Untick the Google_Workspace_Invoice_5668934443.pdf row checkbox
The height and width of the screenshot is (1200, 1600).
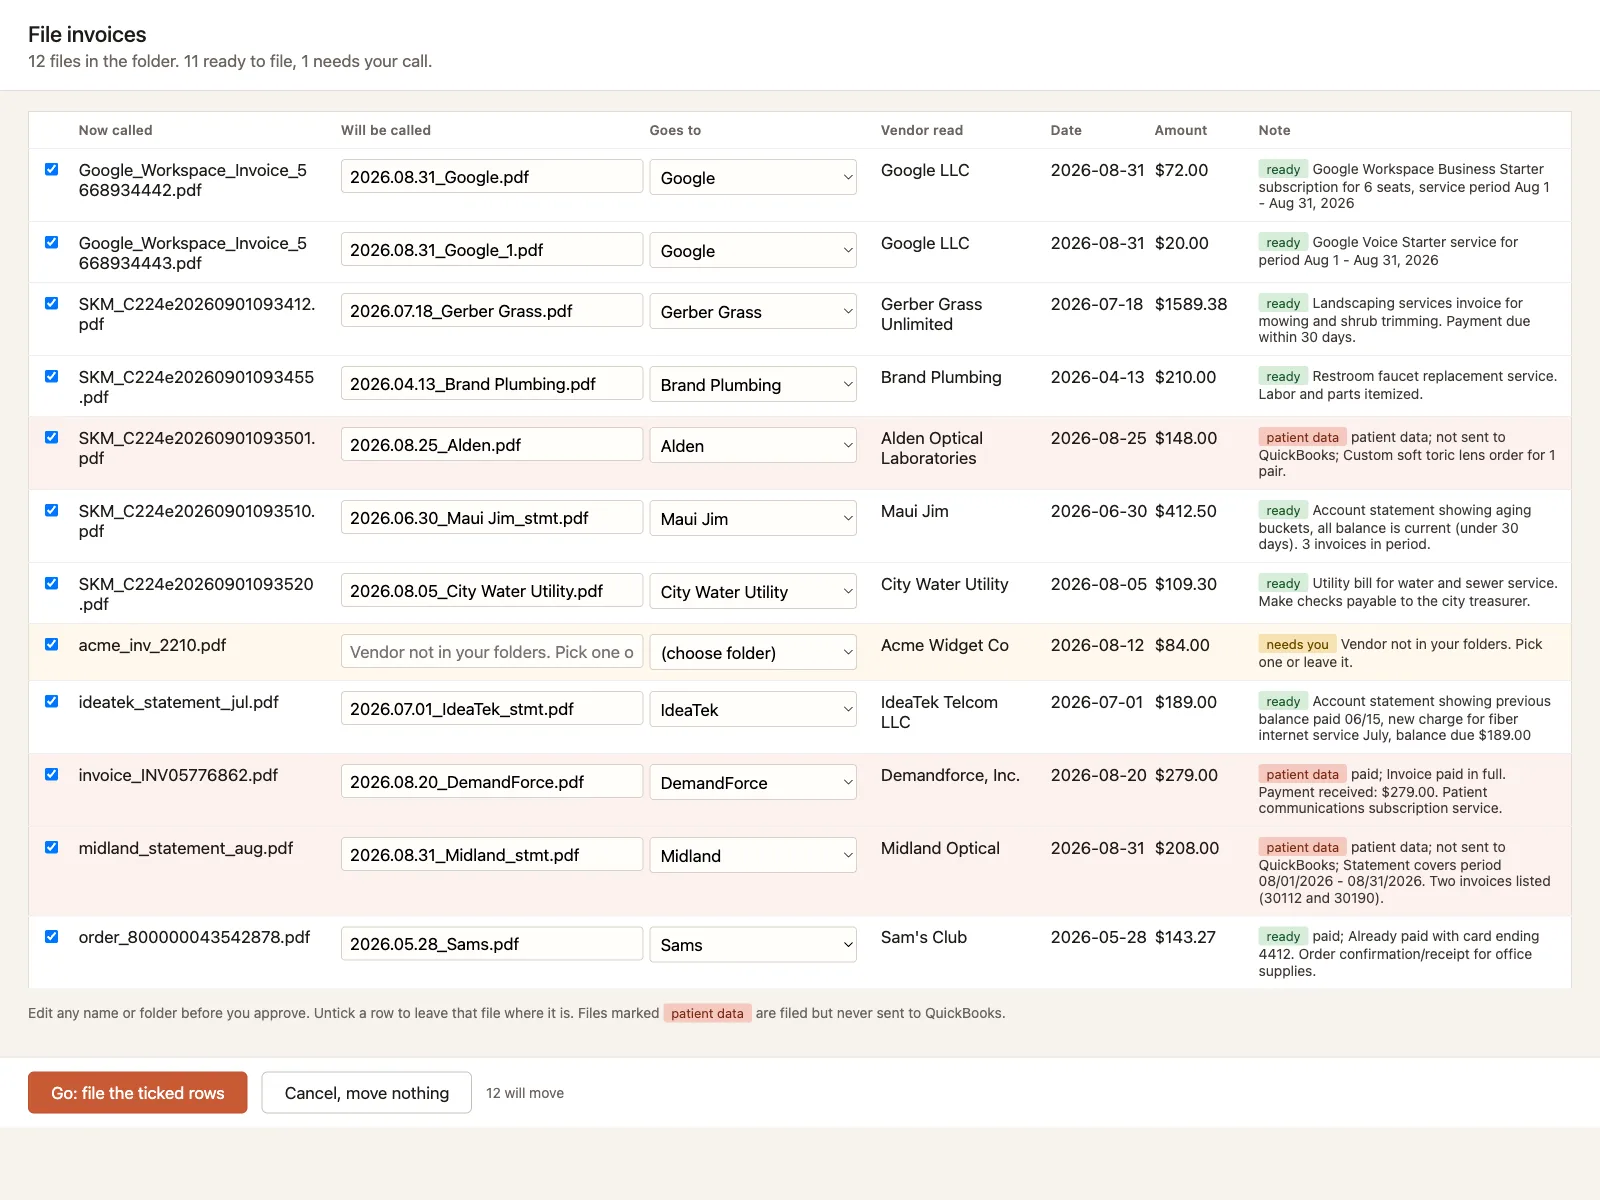[51, 242]
